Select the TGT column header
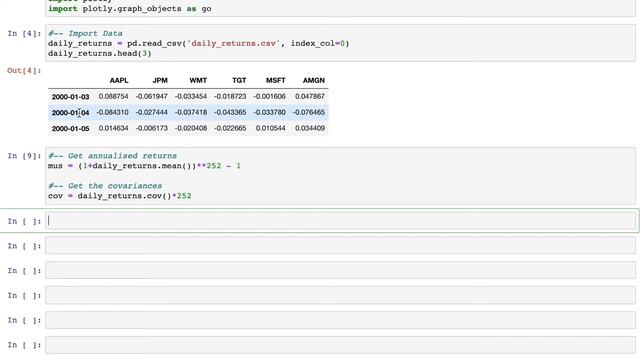The height and width of the screenshot is (360, 640). 239,80
